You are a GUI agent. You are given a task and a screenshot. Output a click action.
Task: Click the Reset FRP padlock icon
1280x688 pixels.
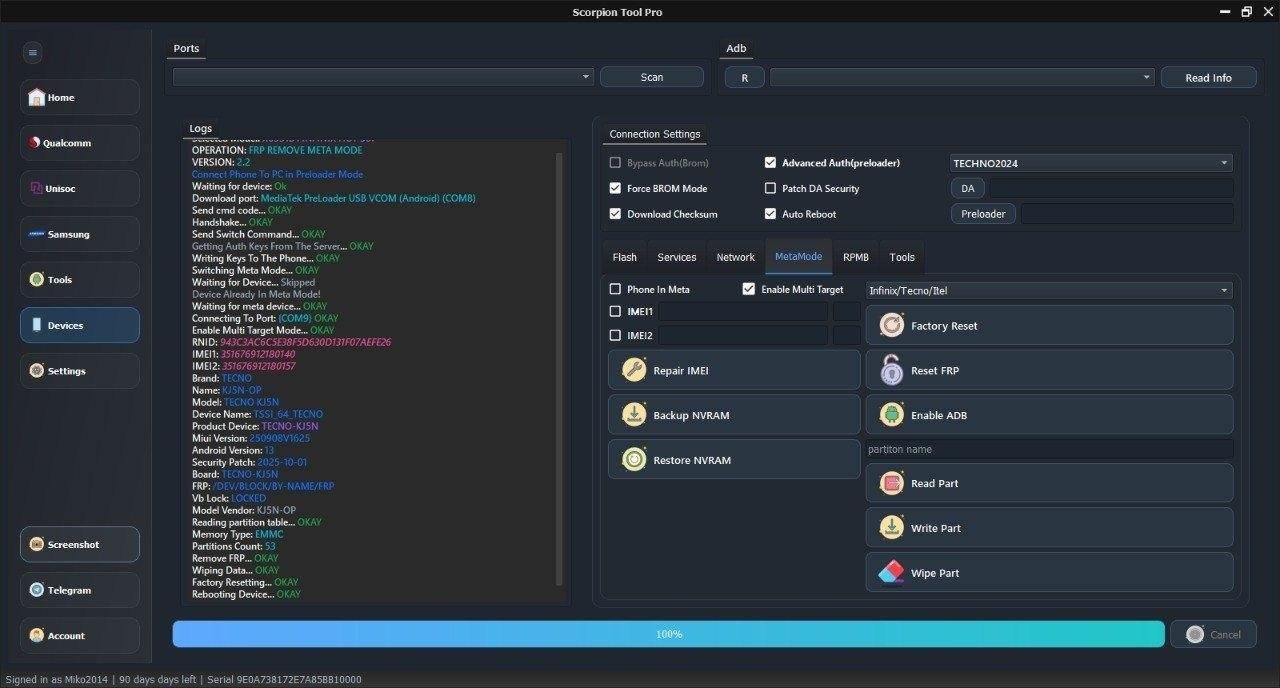891,370
